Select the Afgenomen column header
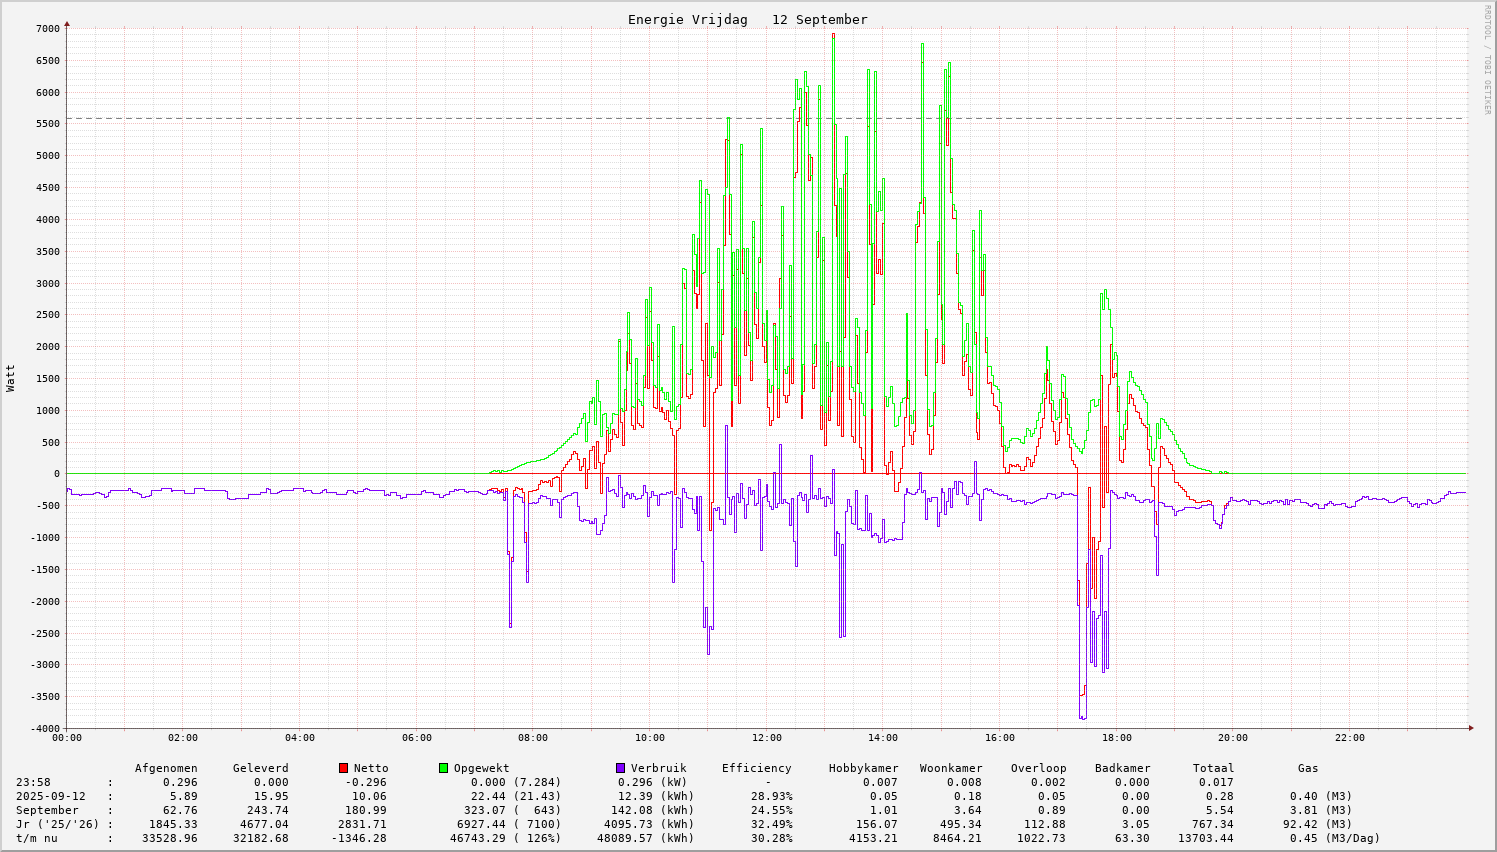This screenshot has height=852, width=1497. (x=166, y=768)
